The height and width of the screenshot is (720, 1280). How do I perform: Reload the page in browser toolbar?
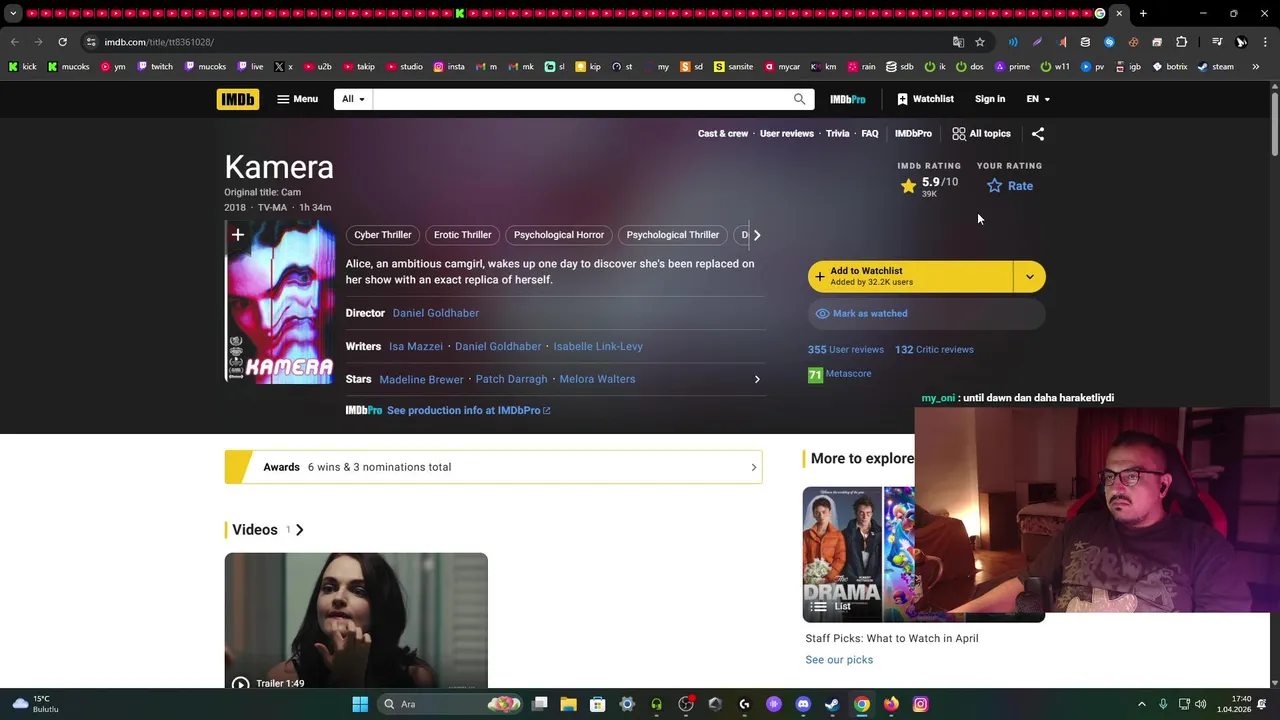click(x=62, y=42)
